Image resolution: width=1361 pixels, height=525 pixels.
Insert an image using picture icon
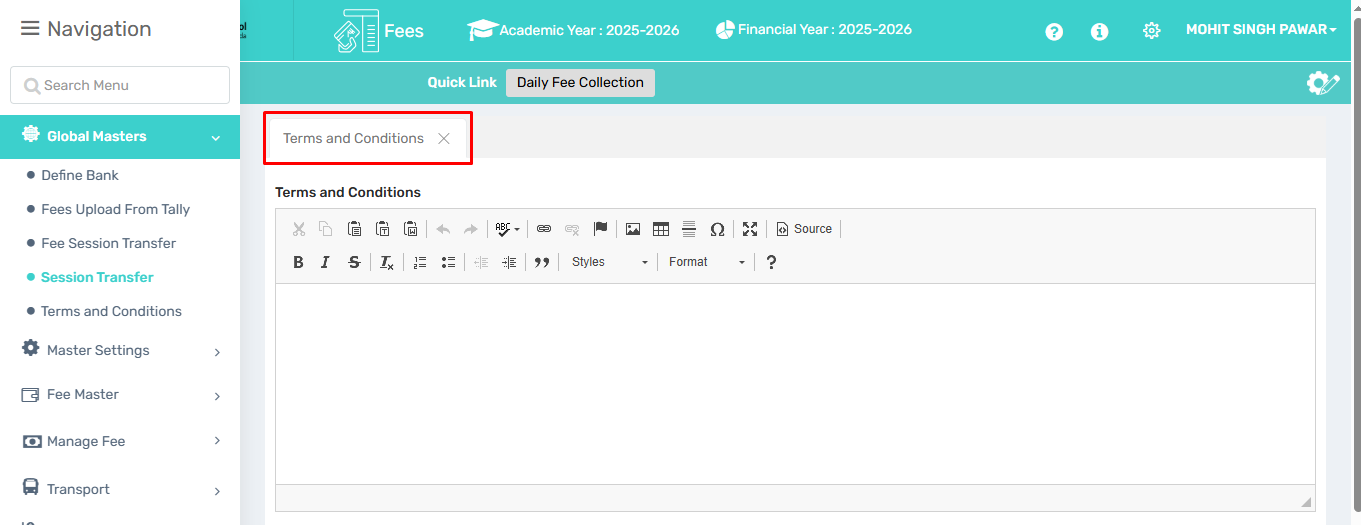click(x=633, y=229)
